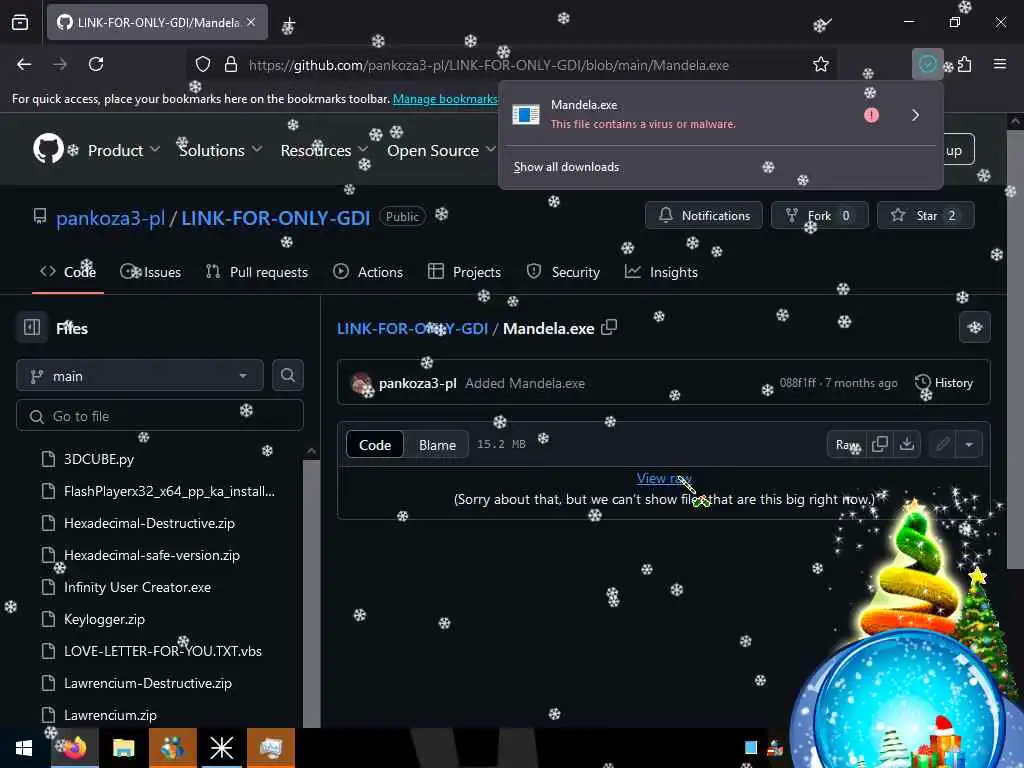Click the Windows Start button
The image size is (1024, 768).
tap(24, 747)
